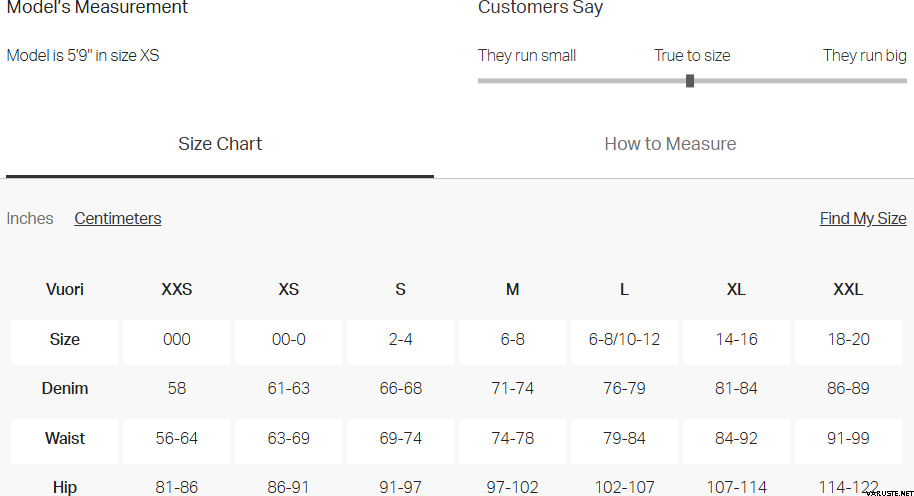Click the Denim row label

pos(65,388)
